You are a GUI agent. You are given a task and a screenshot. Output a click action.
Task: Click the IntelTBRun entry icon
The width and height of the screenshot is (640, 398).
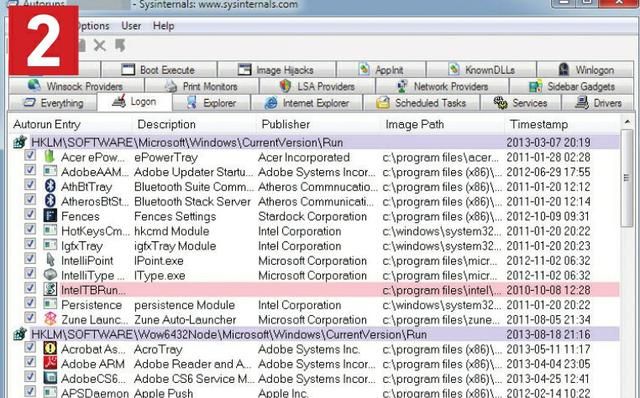[x=50, y=289]
